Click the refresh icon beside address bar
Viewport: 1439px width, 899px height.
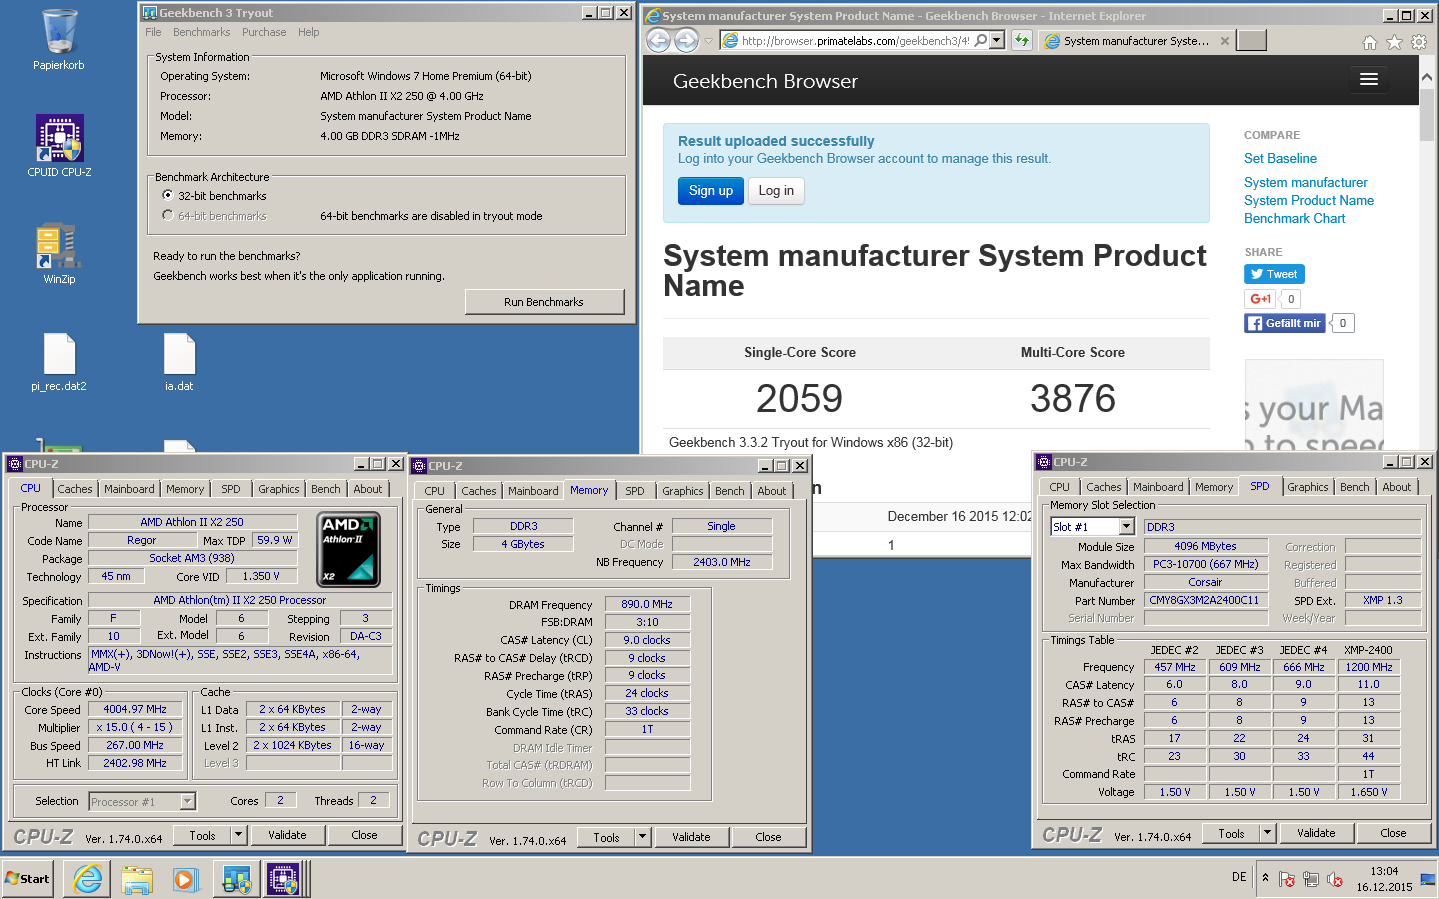tap(1021, 40)
